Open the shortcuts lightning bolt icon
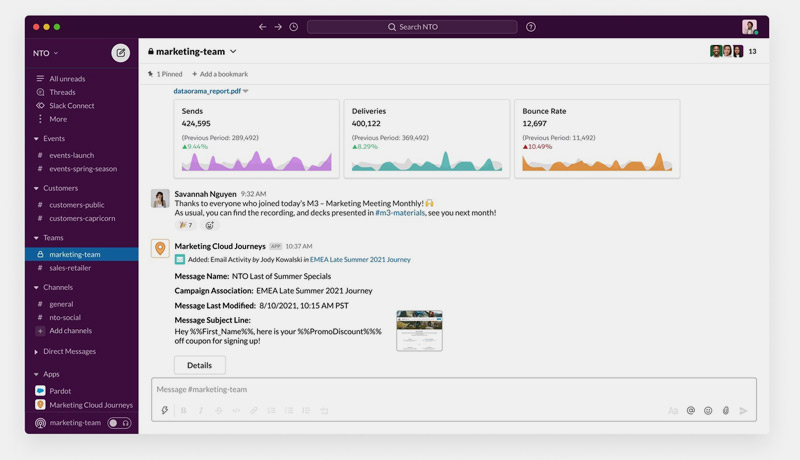Image resolution: width=800 pixels, height=460 pixels. [x=165, y=411]
